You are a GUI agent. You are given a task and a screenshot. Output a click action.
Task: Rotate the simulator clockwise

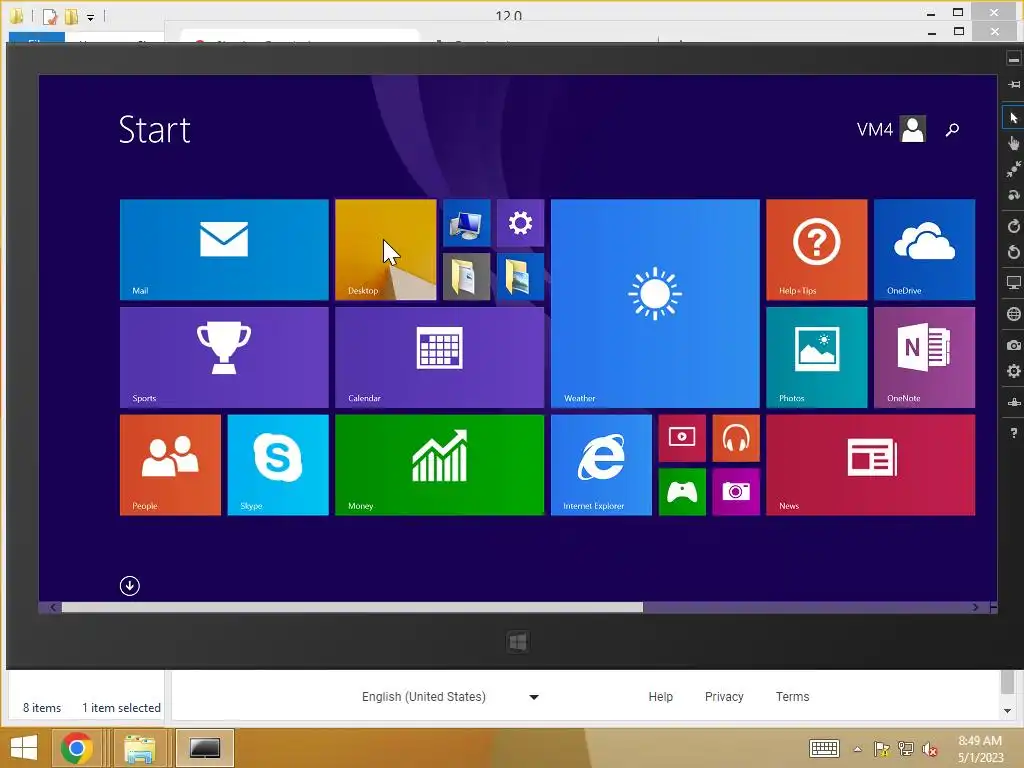(1014, 226)
